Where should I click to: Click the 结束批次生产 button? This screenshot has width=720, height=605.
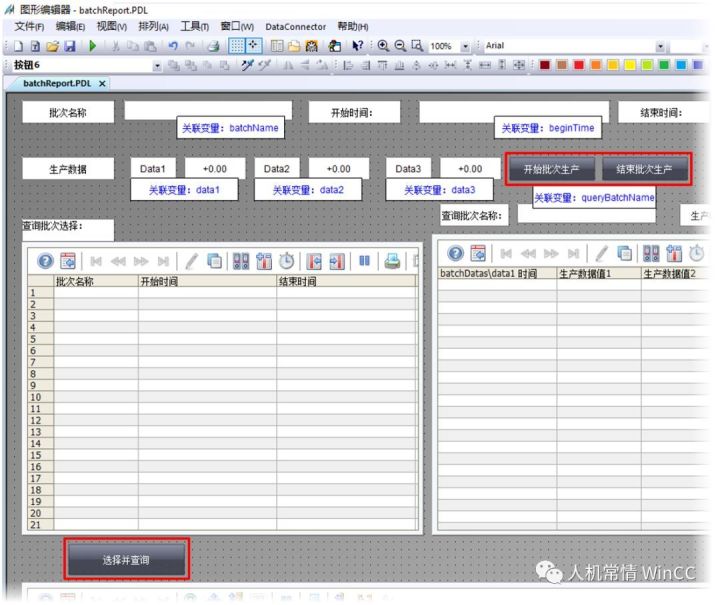(644, 169)
